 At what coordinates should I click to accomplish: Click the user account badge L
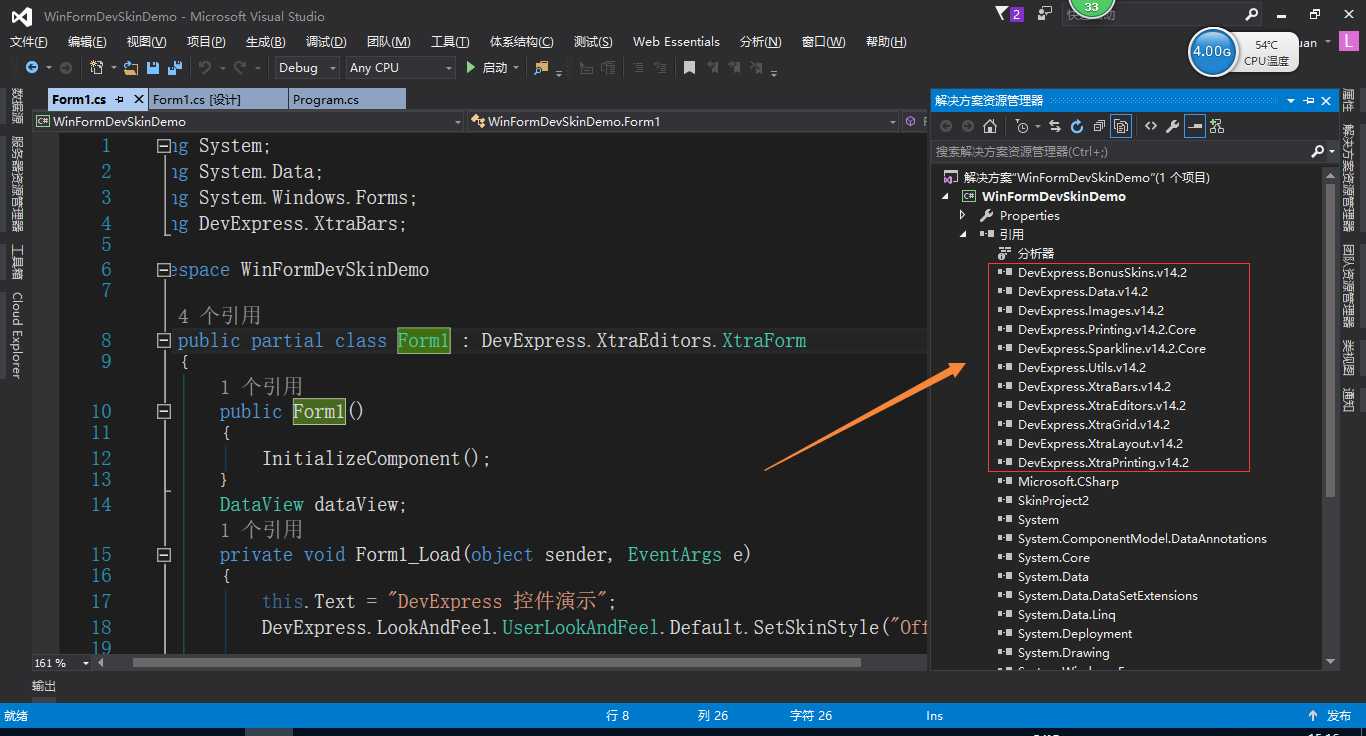click(x=1351, y=42)
